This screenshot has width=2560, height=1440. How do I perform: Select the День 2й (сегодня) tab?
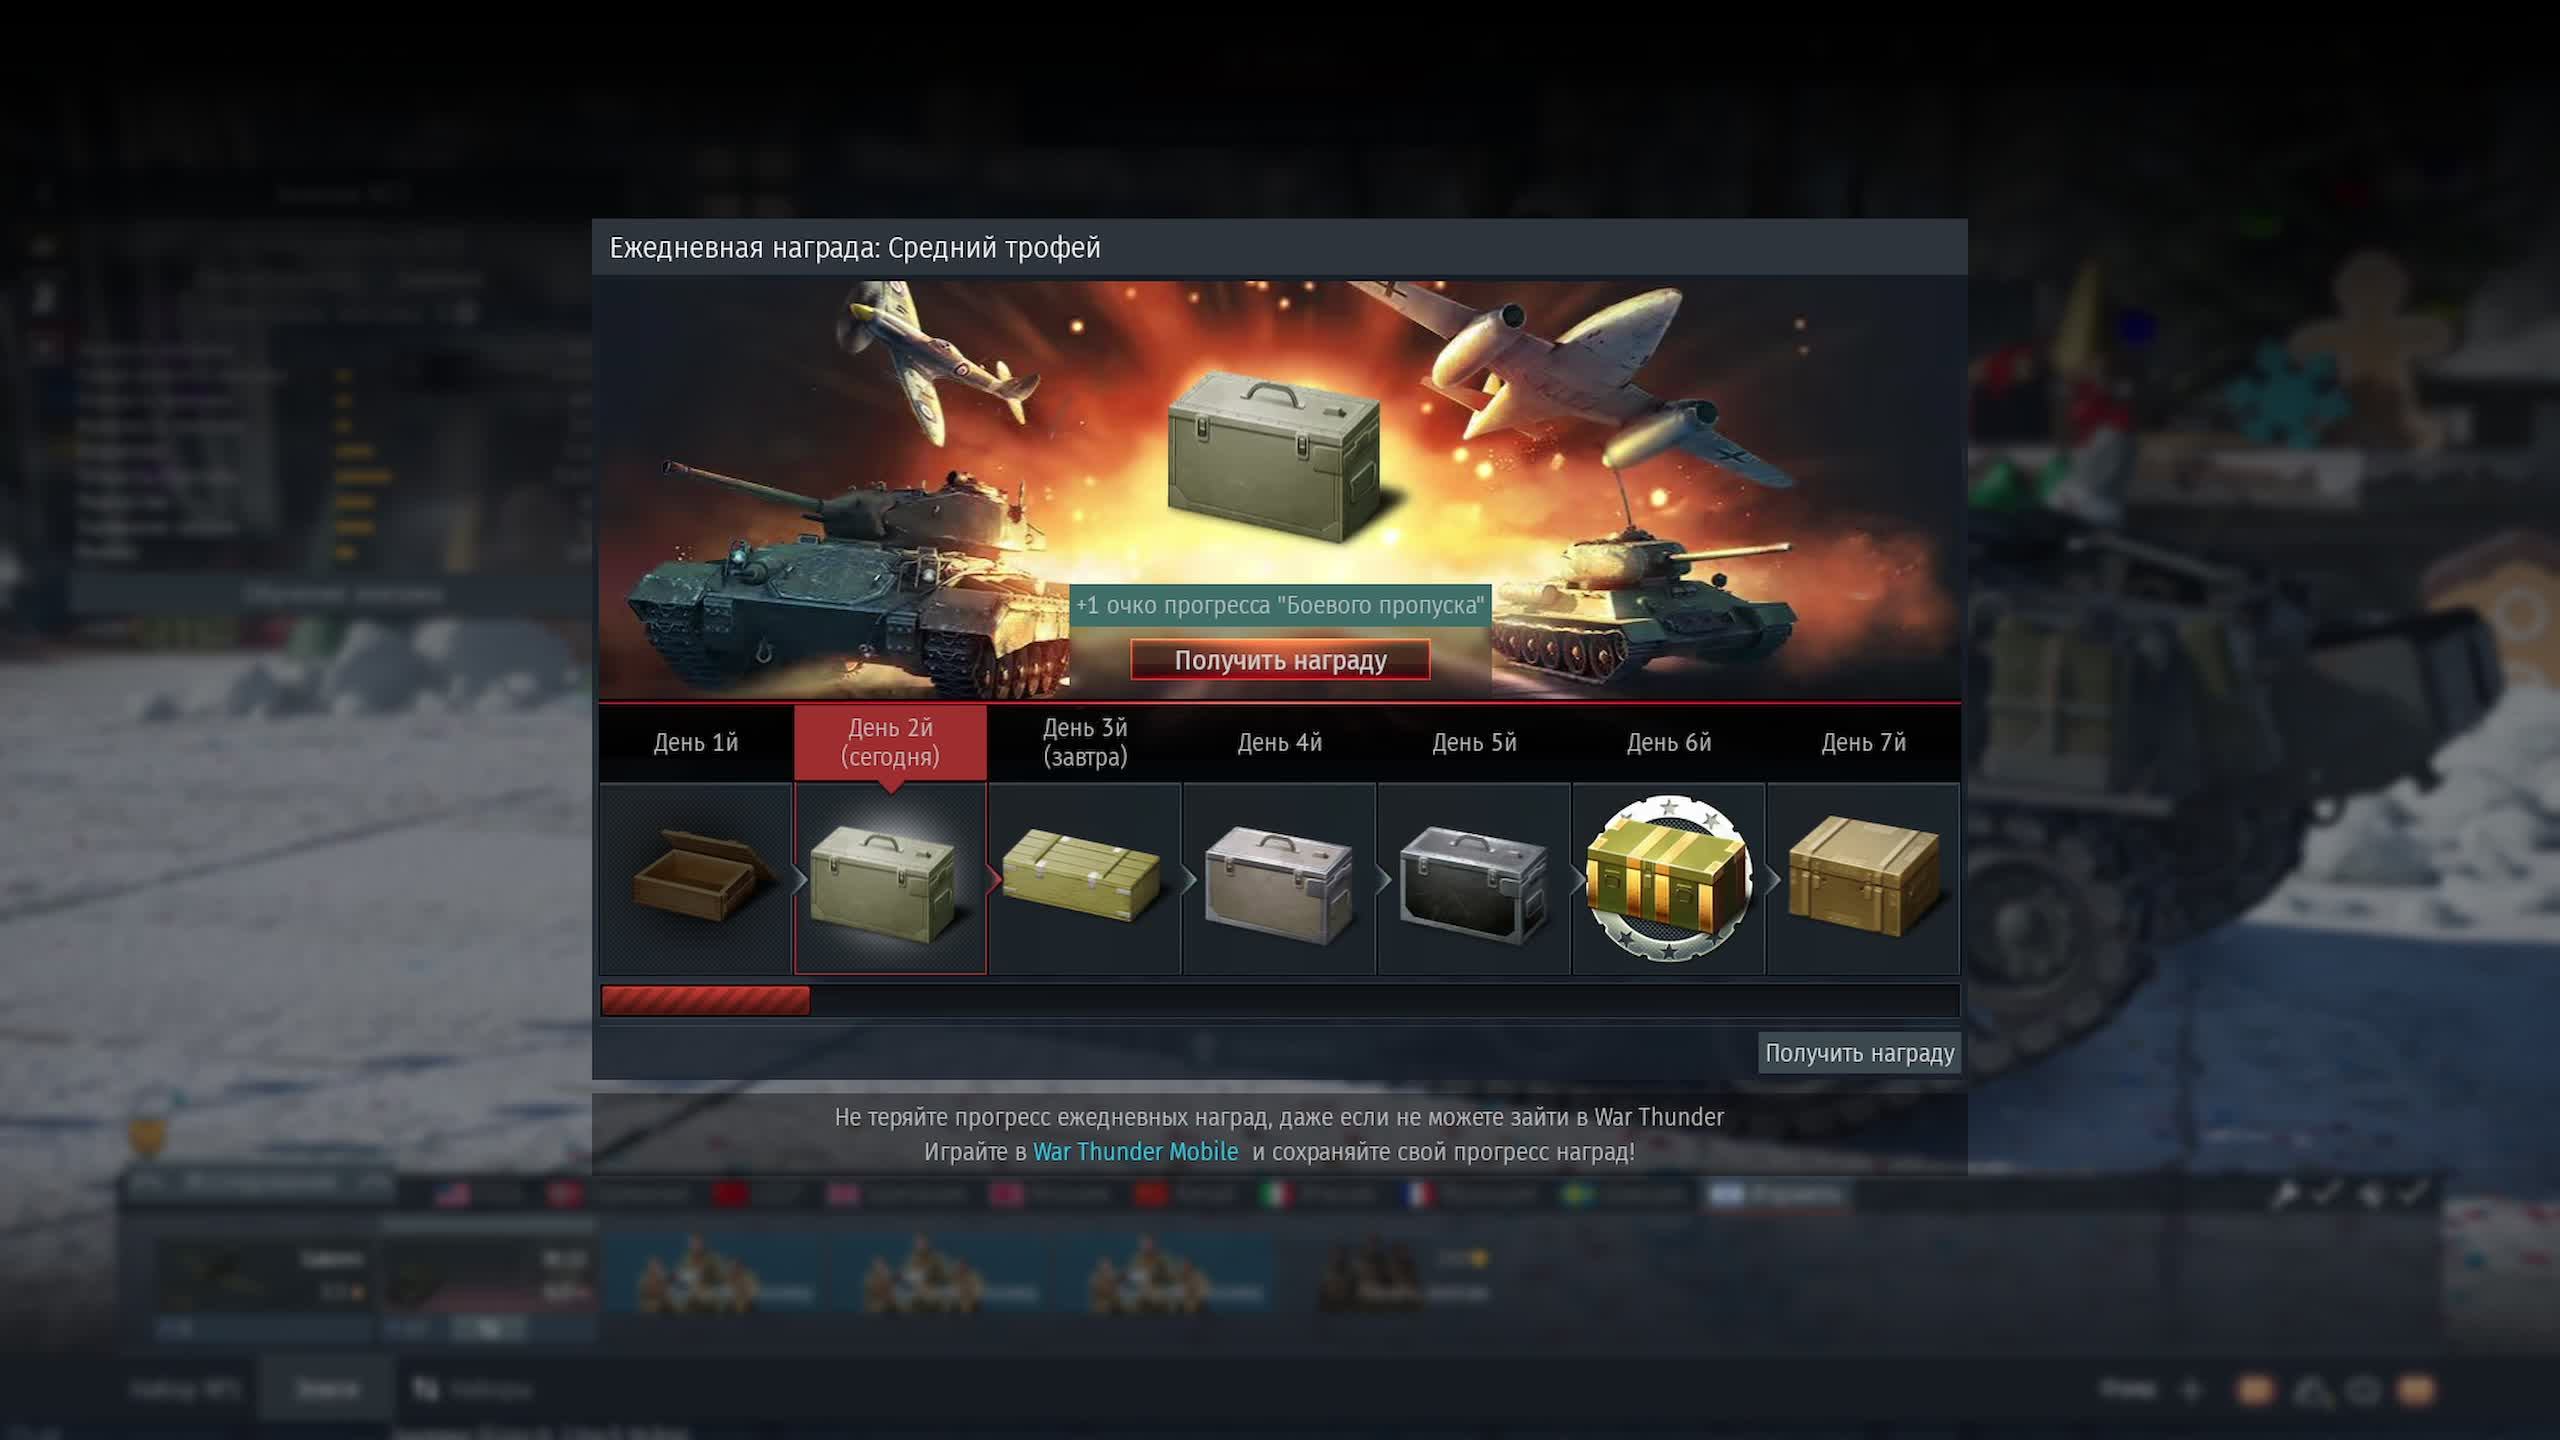tap(890, 743)
